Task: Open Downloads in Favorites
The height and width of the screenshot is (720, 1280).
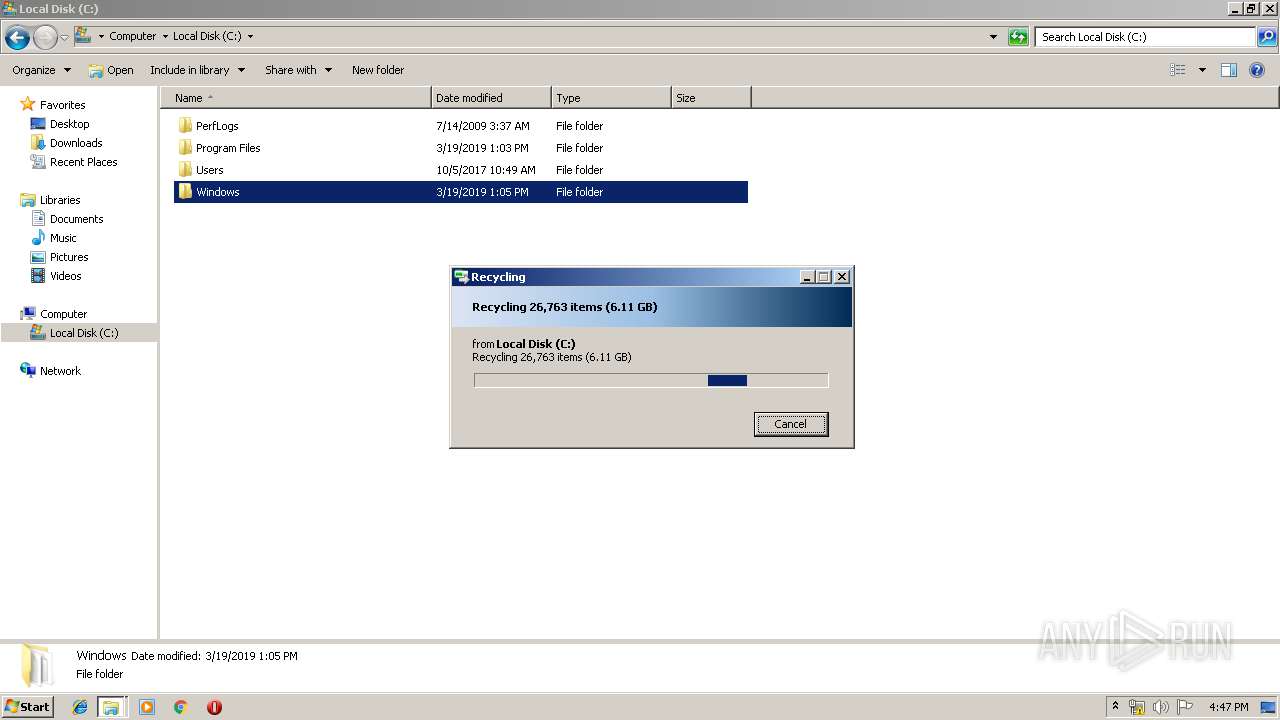Action: (x=76, y=143)
